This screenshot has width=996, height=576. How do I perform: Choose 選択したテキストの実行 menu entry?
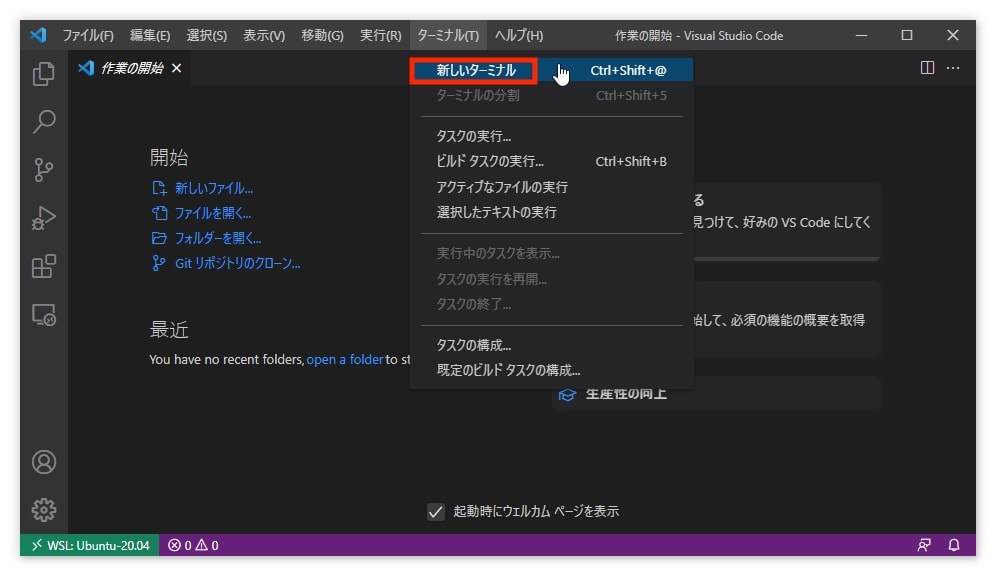tap(551, 212)
